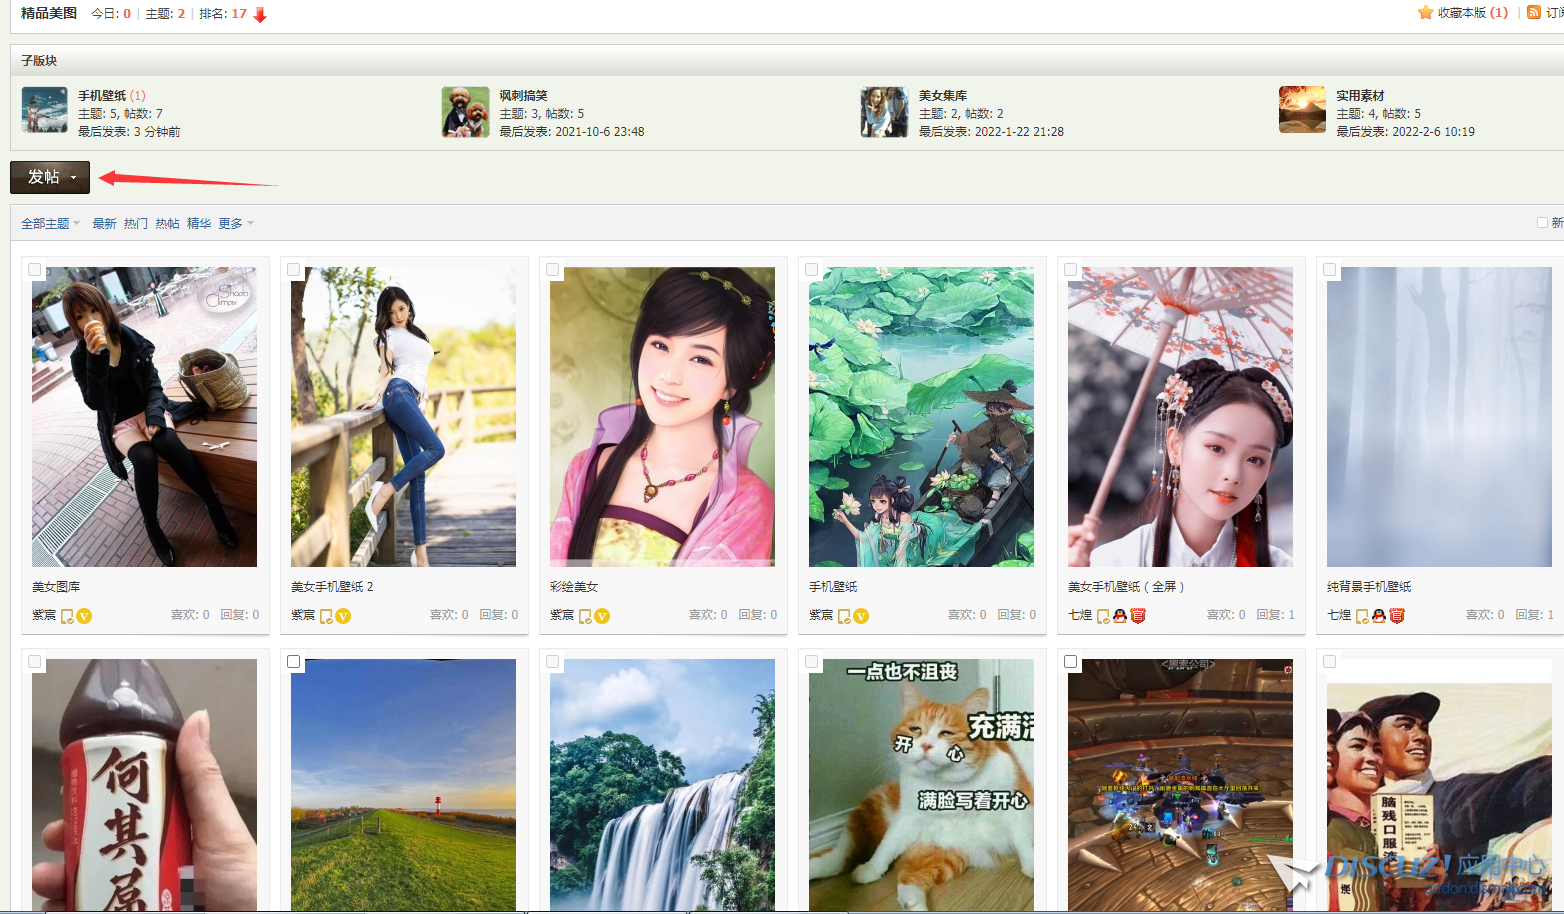
Task: Click the orange RSS subscribe icon
Action: [1533, 13]
